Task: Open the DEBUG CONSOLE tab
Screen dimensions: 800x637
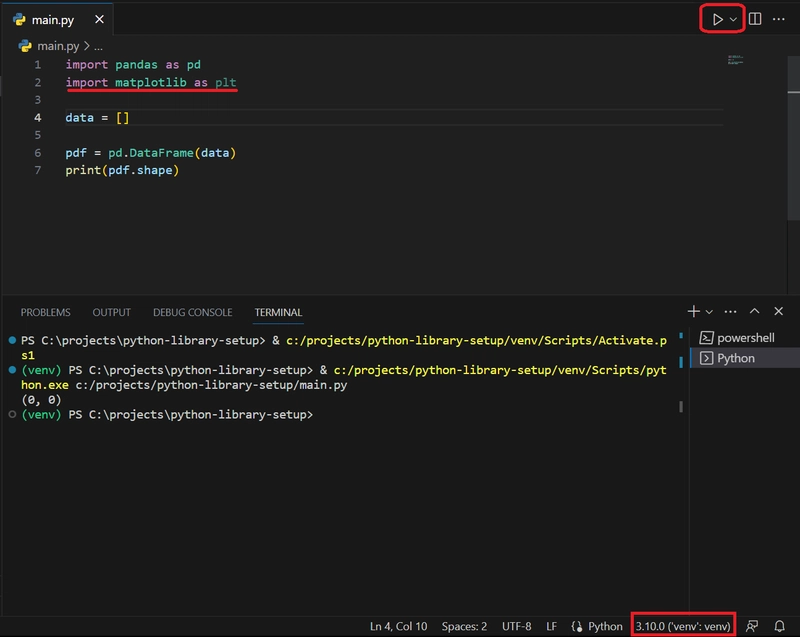Action: coord(192,312)
